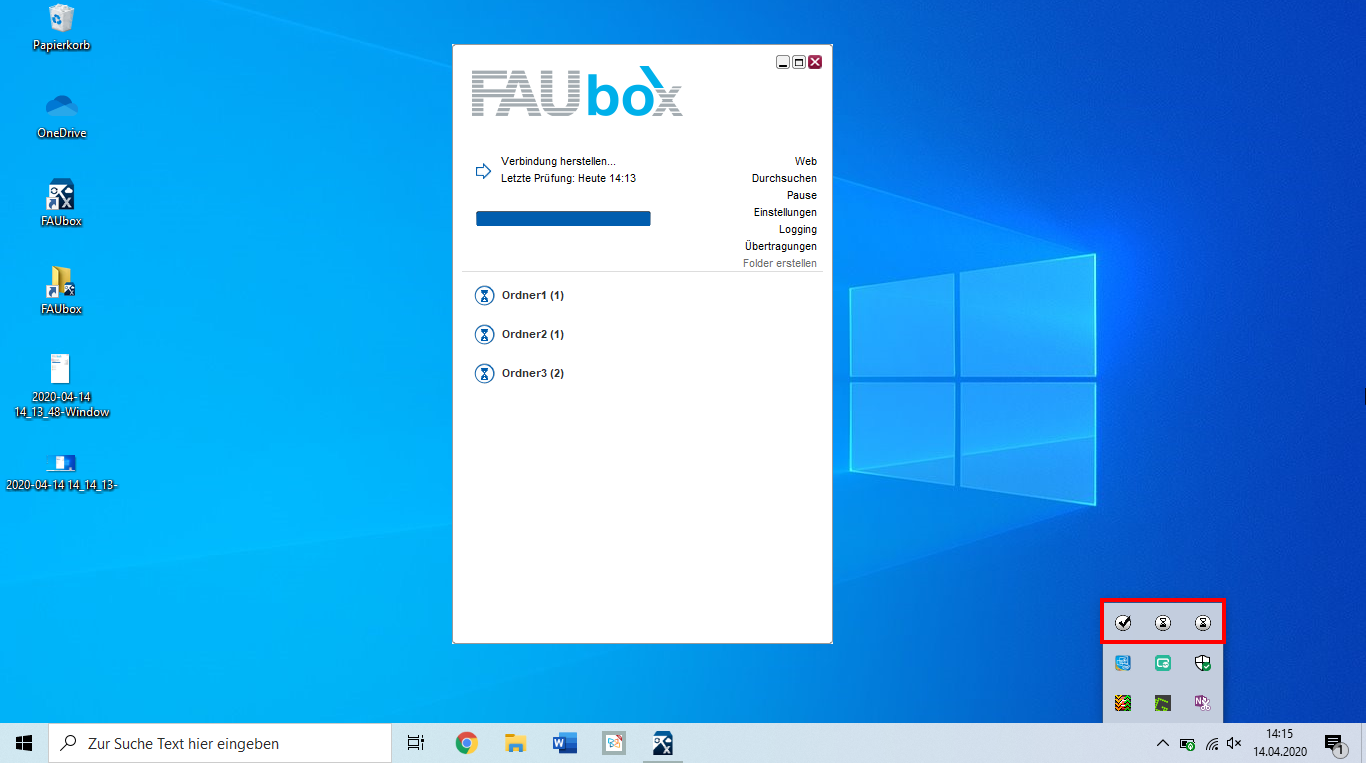
Task: Select the Ordner3 (2) folder entry
Action: click(533, 374)
